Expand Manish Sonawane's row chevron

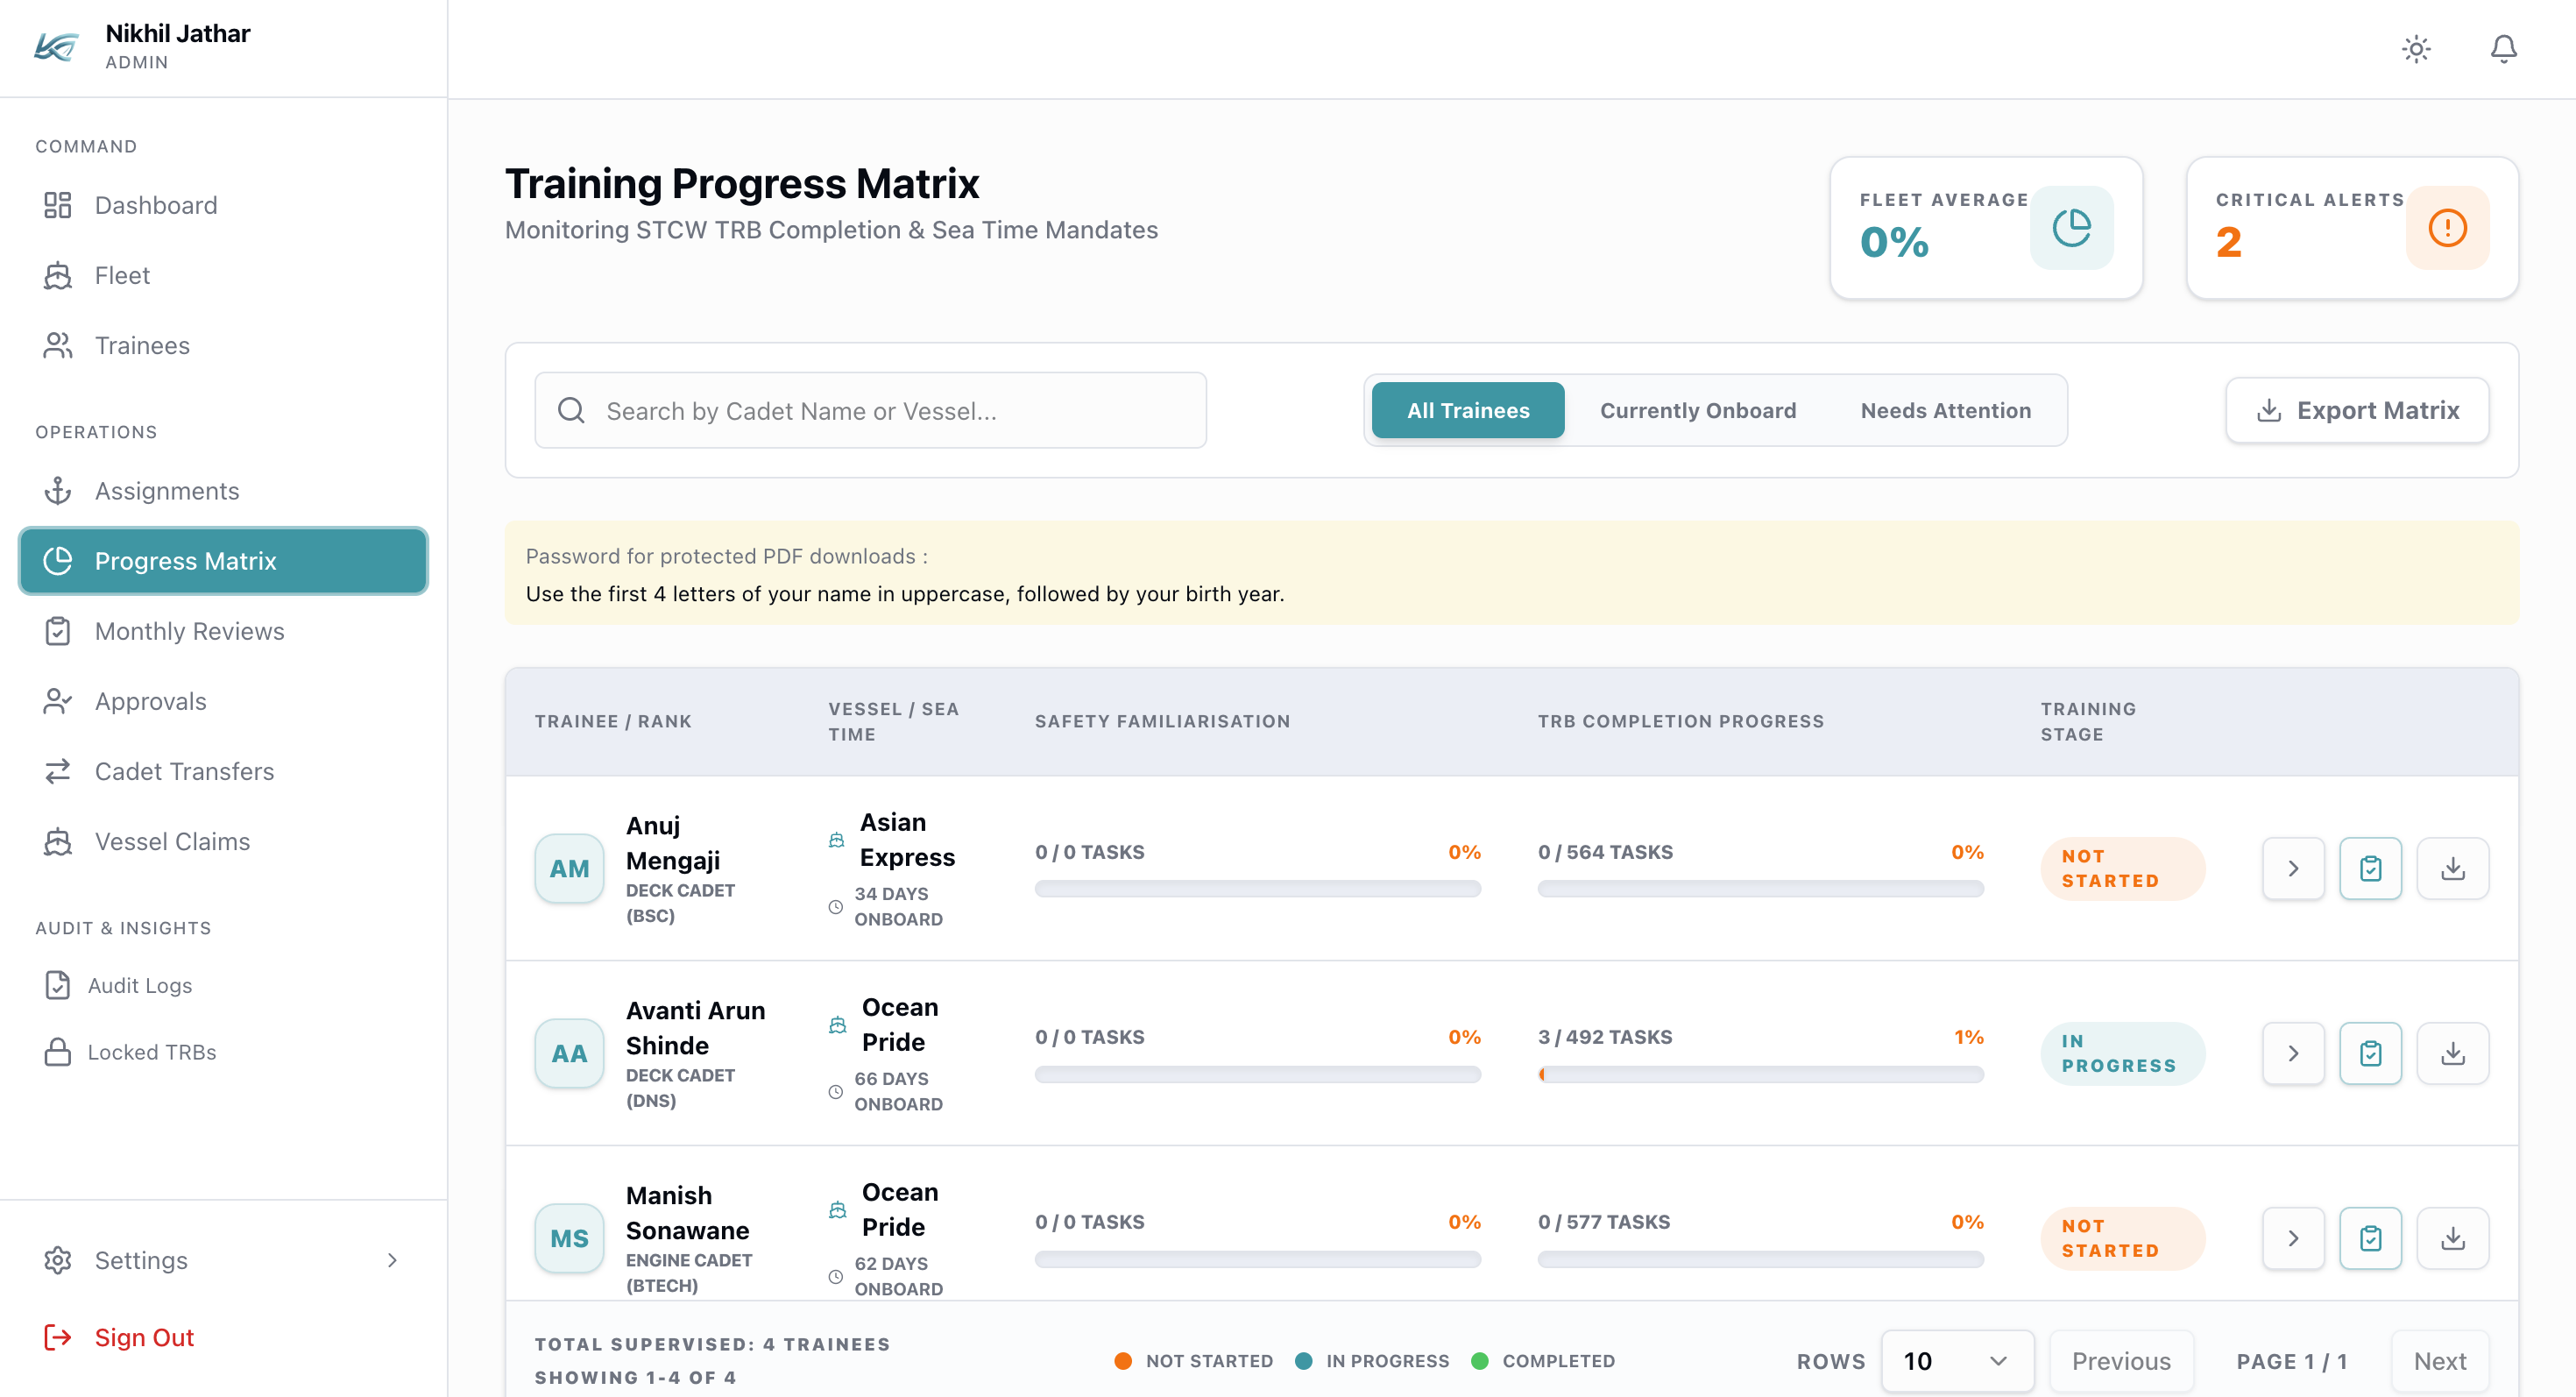(2293, 1238)
